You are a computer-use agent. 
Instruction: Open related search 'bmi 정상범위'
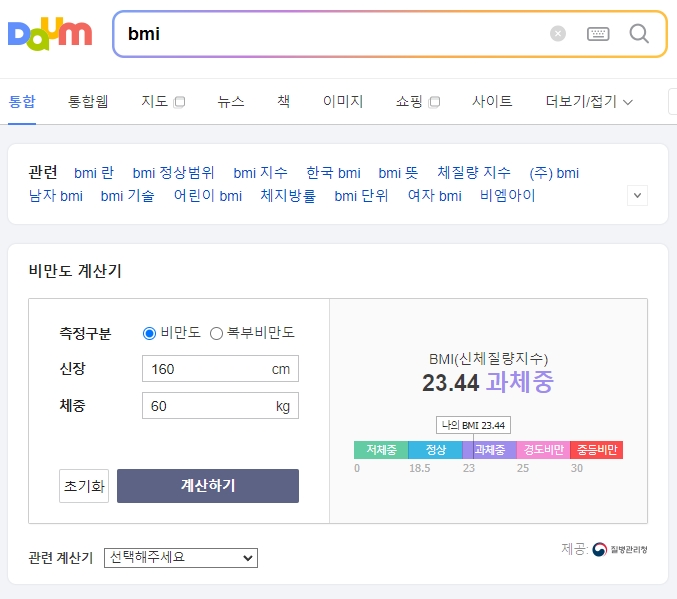173,173
